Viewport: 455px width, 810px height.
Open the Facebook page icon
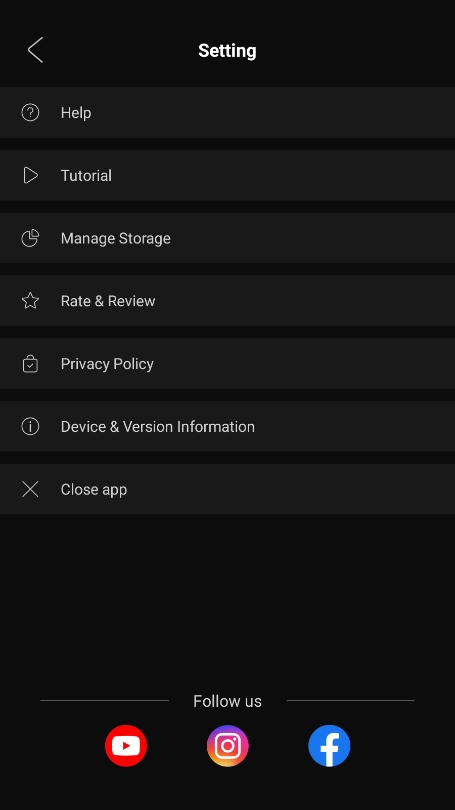(x=329, y=745)
